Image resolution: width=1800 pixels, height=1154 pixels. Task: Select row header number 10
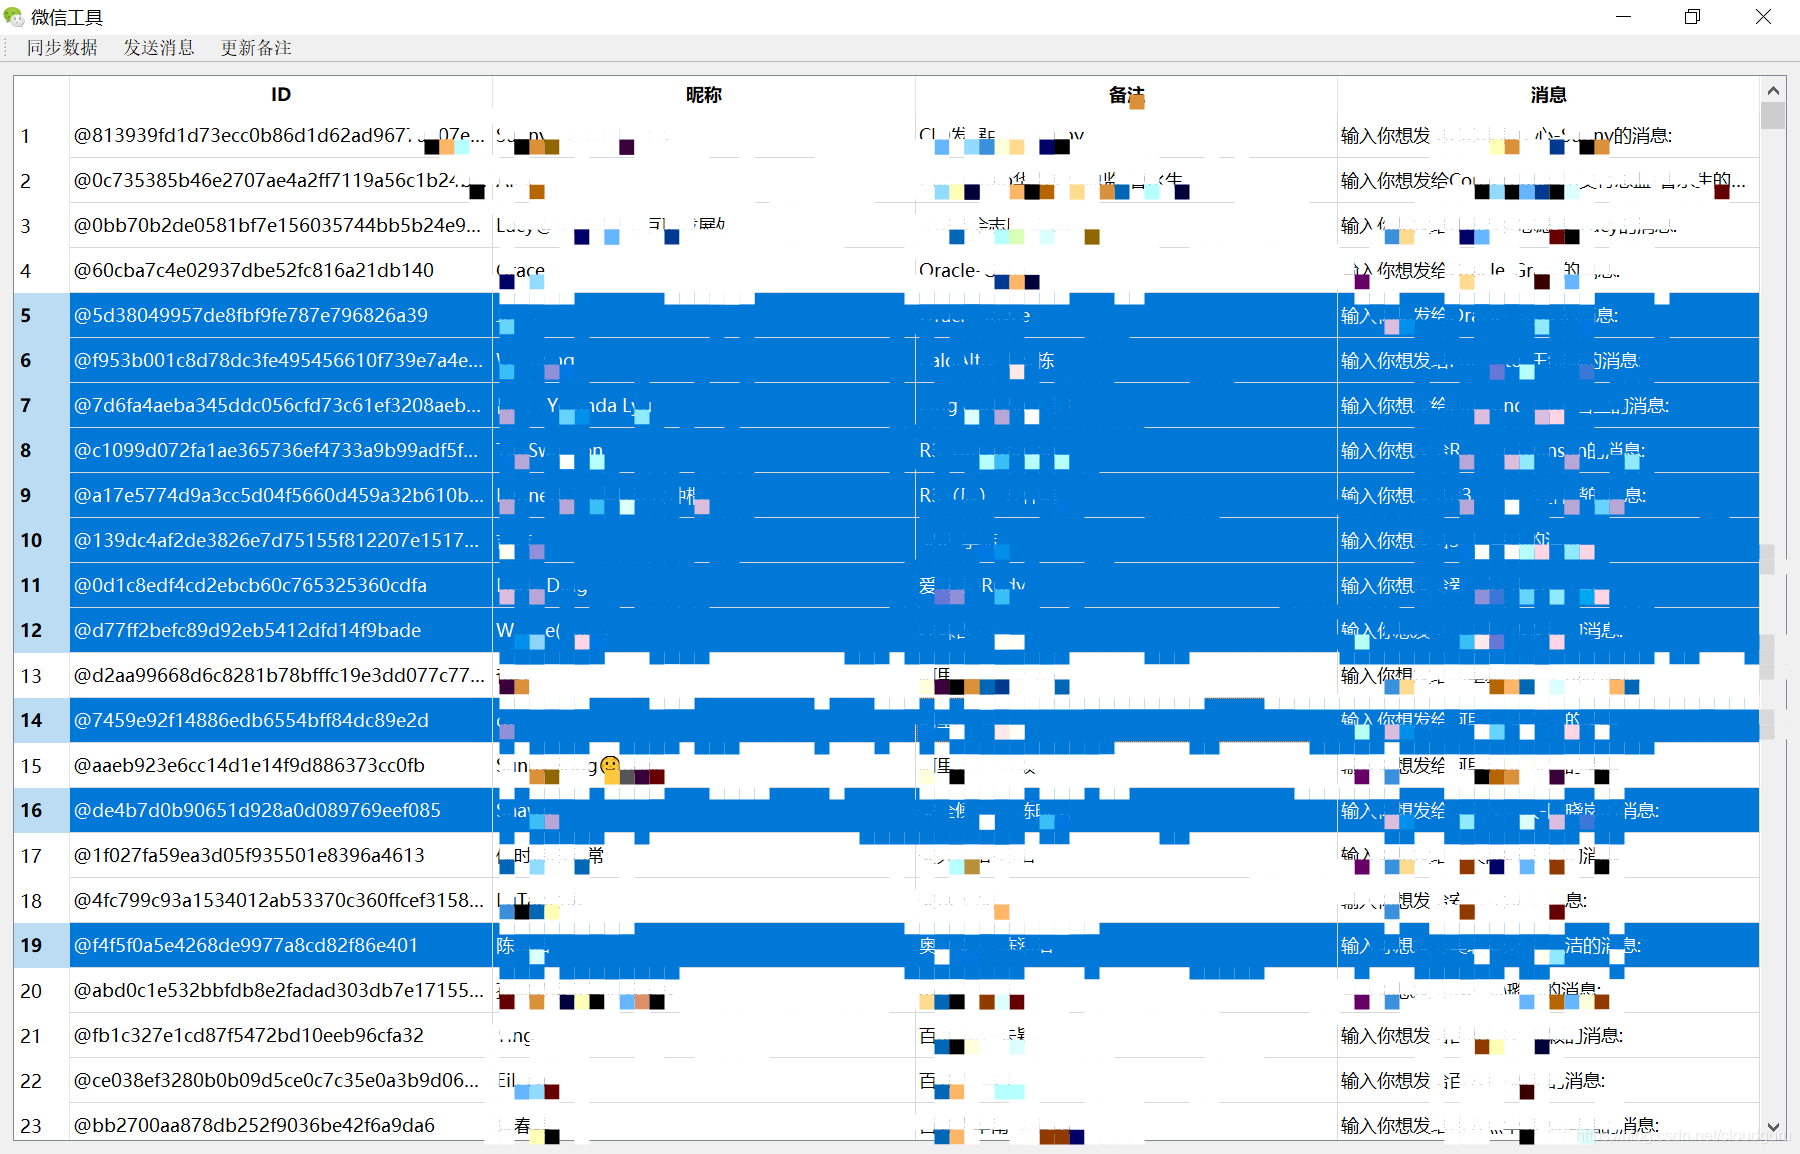(42, 540)
